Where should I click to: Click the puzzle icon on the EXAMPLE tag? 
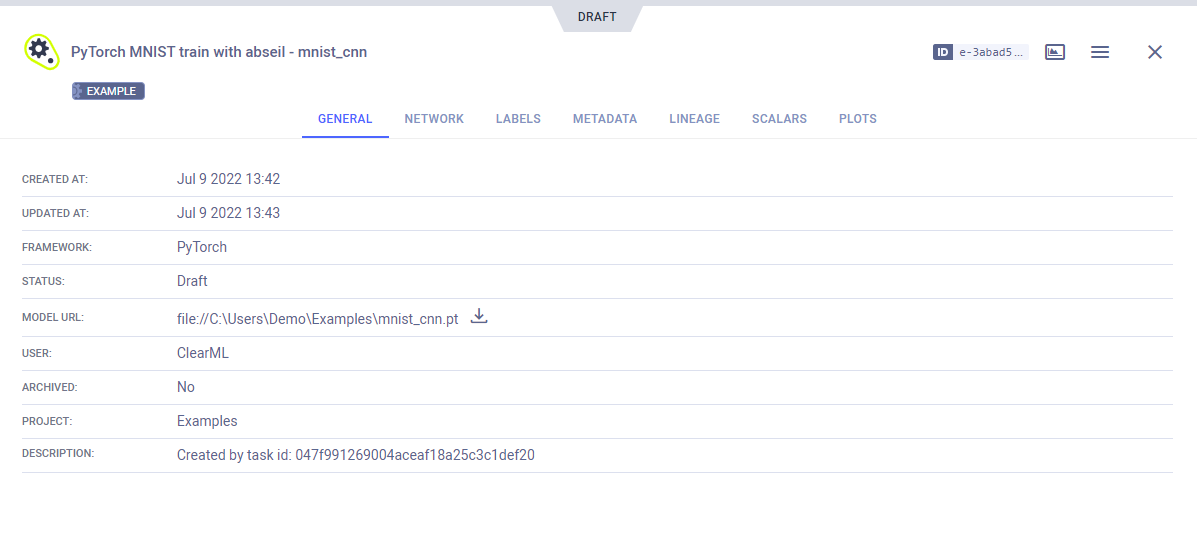pyautogui.click(x=79, y=91)
